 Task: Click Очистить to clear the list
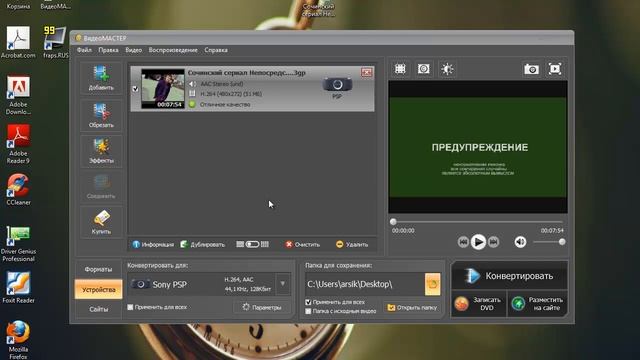click(x=302, y=244)
